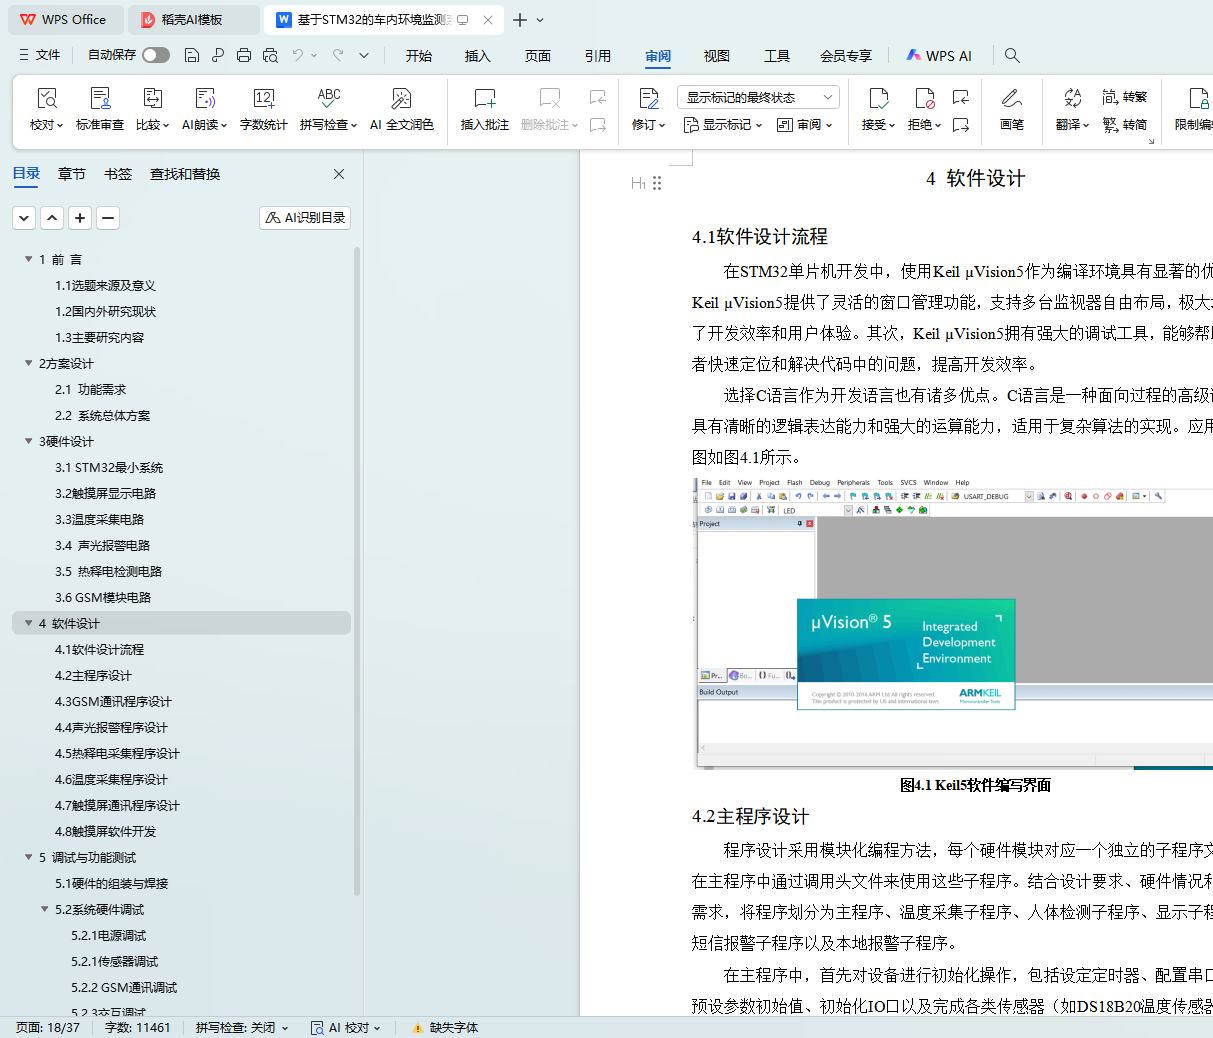Open the 显示标记的最终状态 dropdown

[758, 97]
